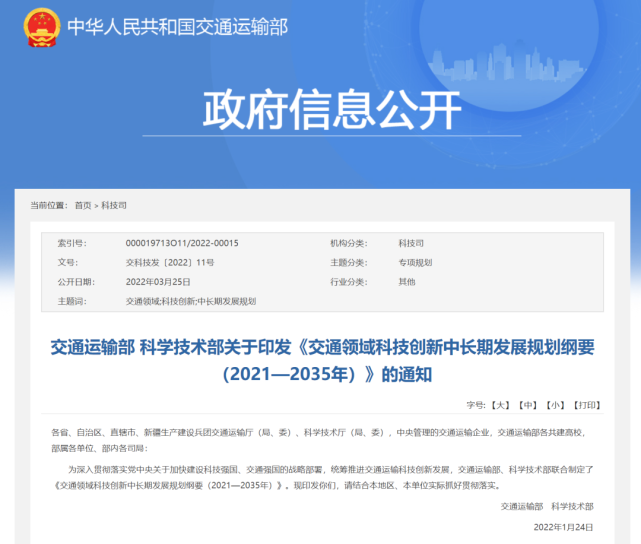Set font size to 大
The height and width of the screenshot is (544, 641).
500,405
